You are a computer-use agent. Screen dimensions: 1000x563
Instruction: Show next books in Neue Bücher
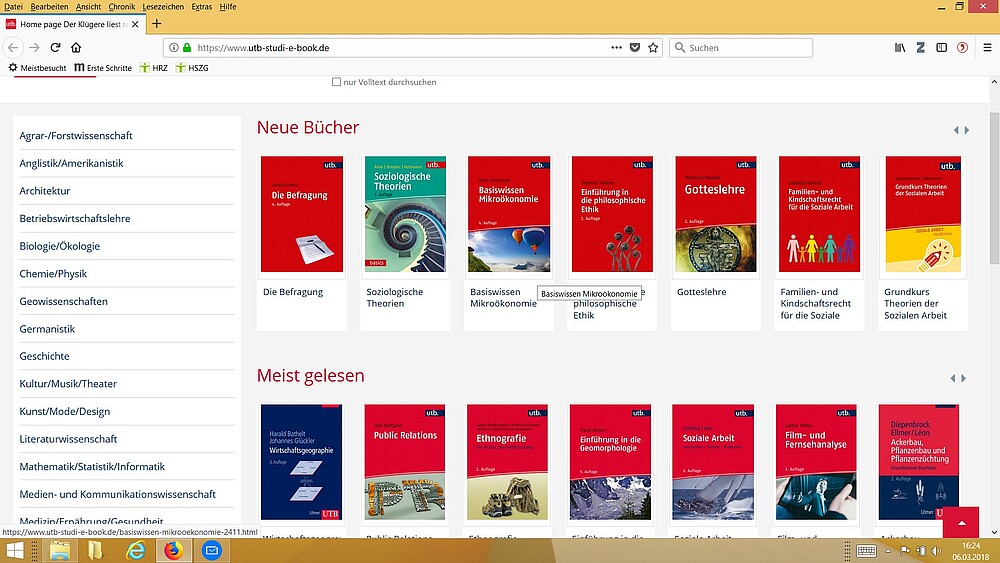pyautogui.click(x=965, y=130)
